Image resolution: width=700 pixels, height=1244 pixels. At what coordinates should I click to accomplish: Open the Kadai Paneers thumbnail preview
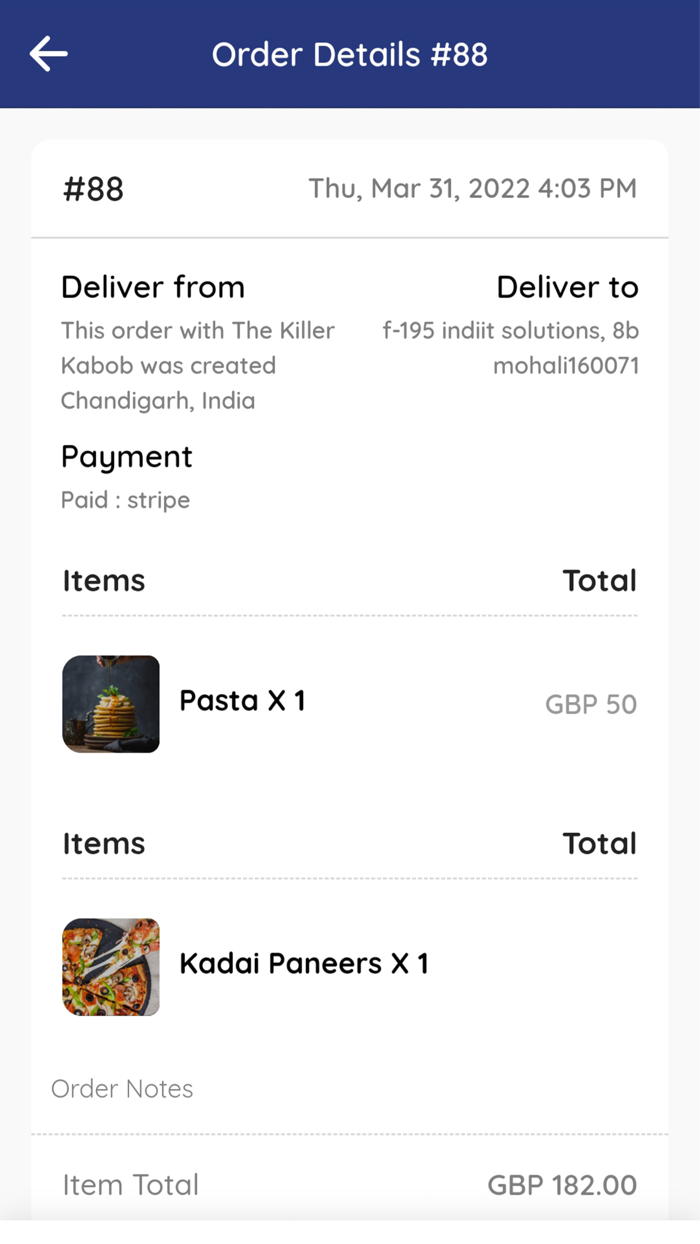point(111,967)
